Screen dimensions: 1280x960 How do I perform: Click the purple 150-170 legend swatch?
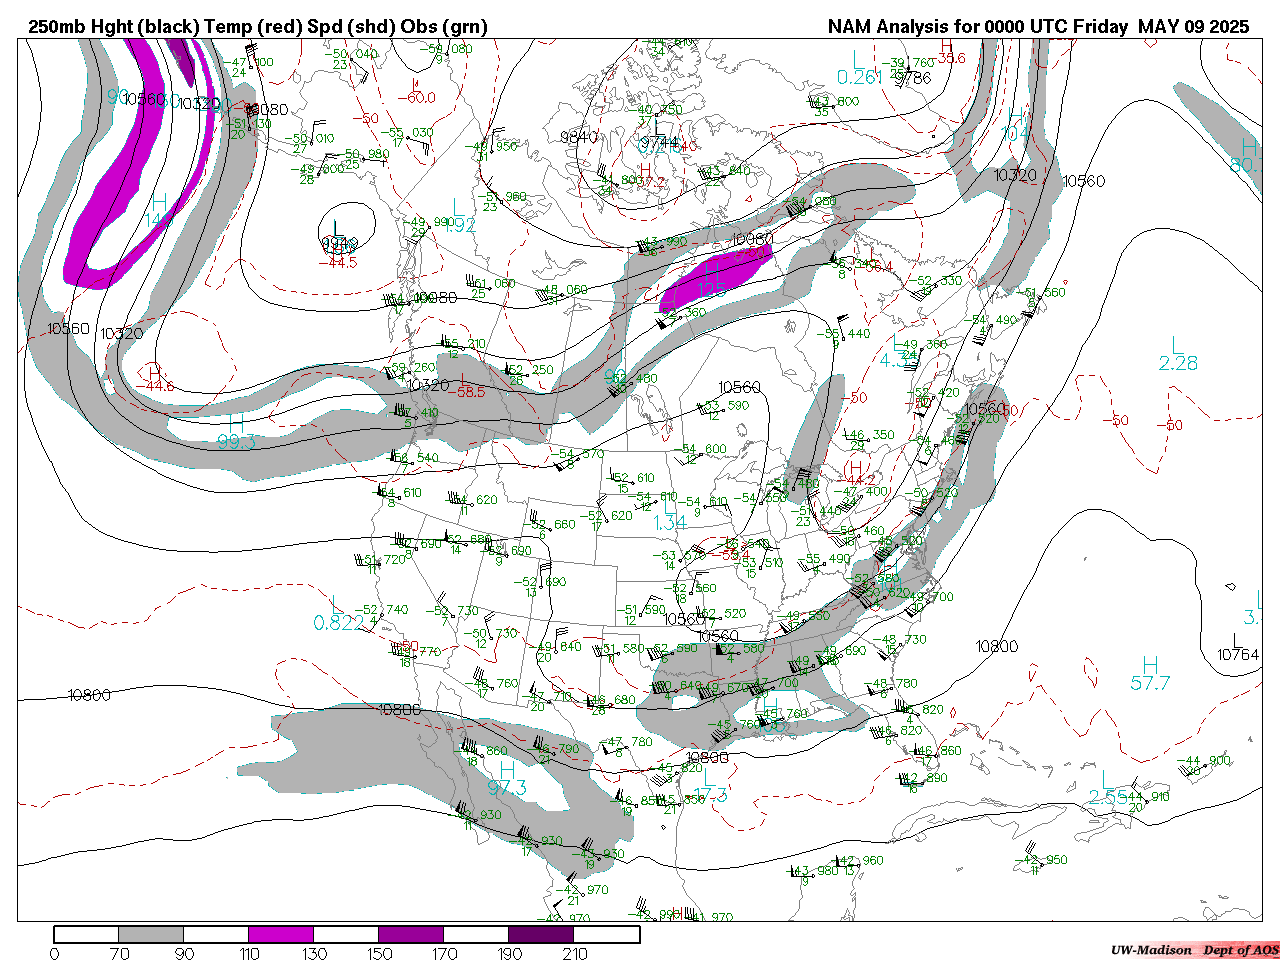[x=411, y=934]
